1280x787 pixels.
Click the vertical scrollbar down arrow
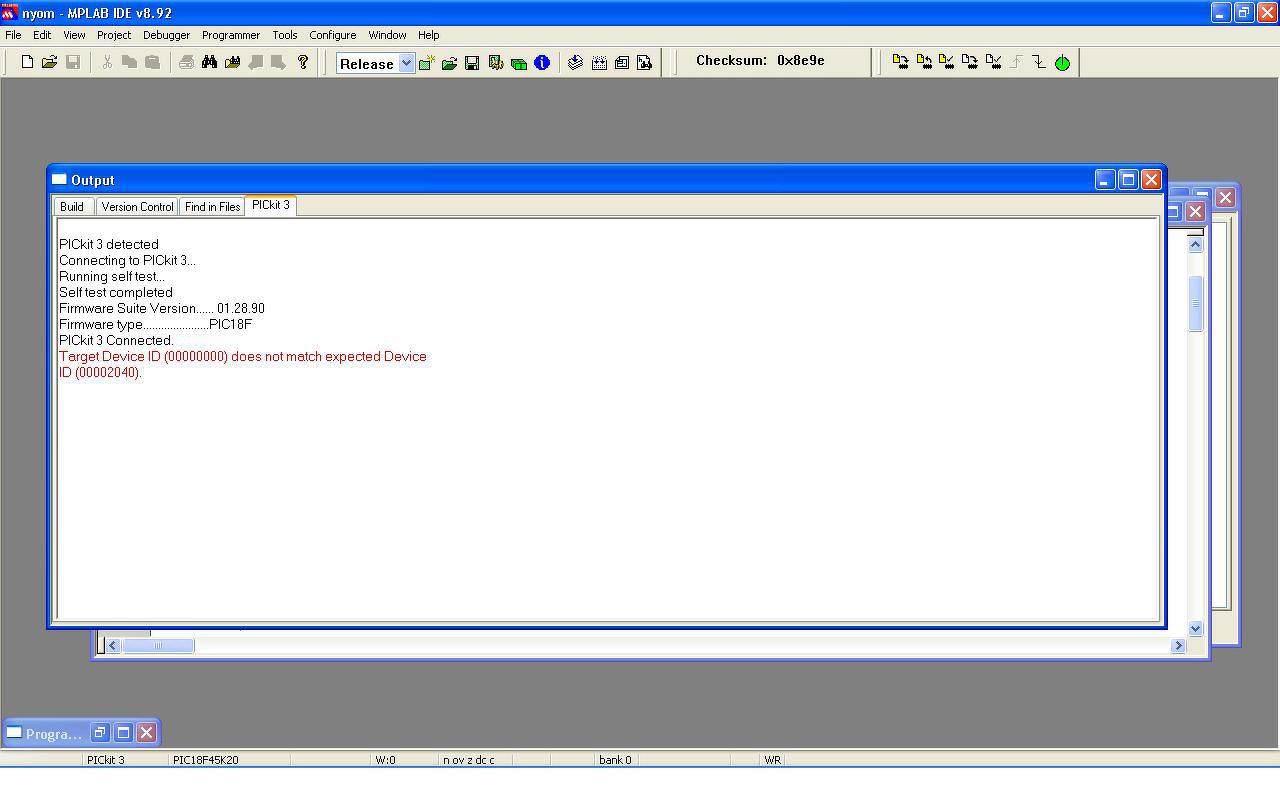pos(1195,628)
